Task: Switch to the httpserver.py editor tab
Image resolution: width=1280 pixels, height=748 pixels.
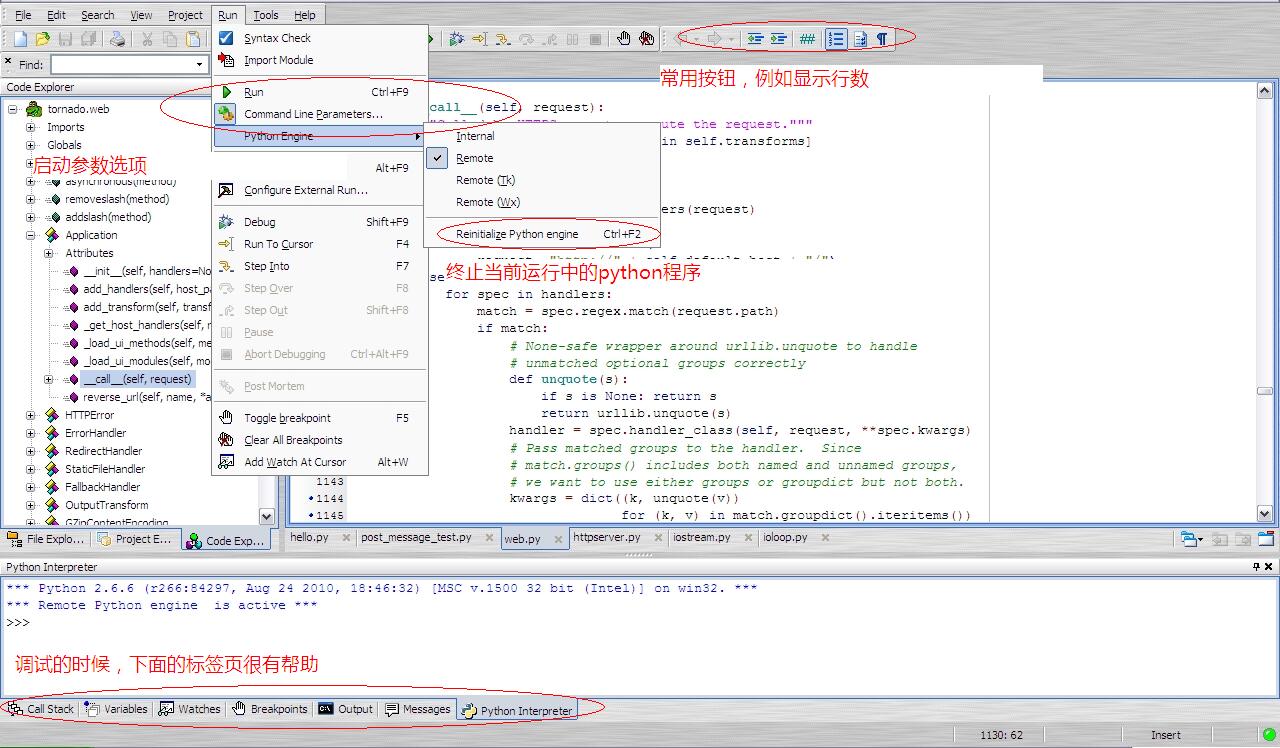Action: coord(606,537)
